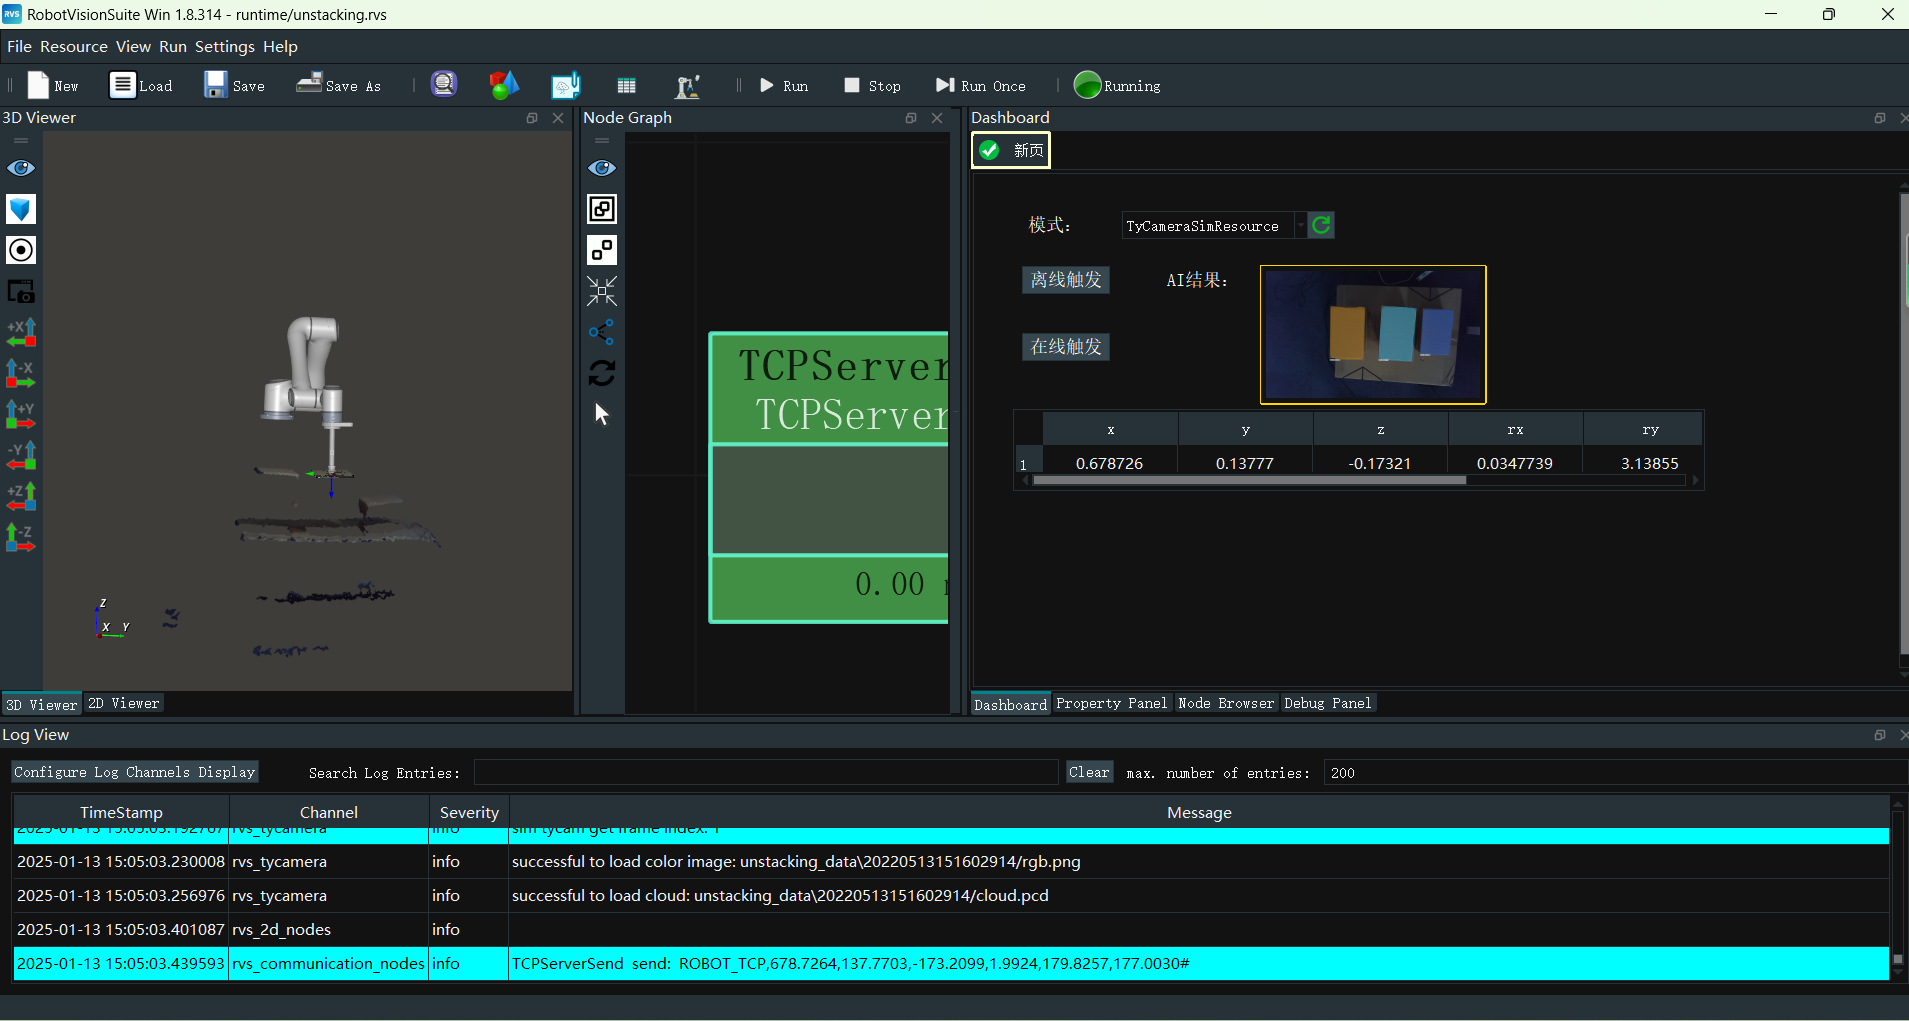Viewport: 1909px width, 1021px height.
Task: Click the group nodes icon in Node Graph
Action: tap(602, 209)
